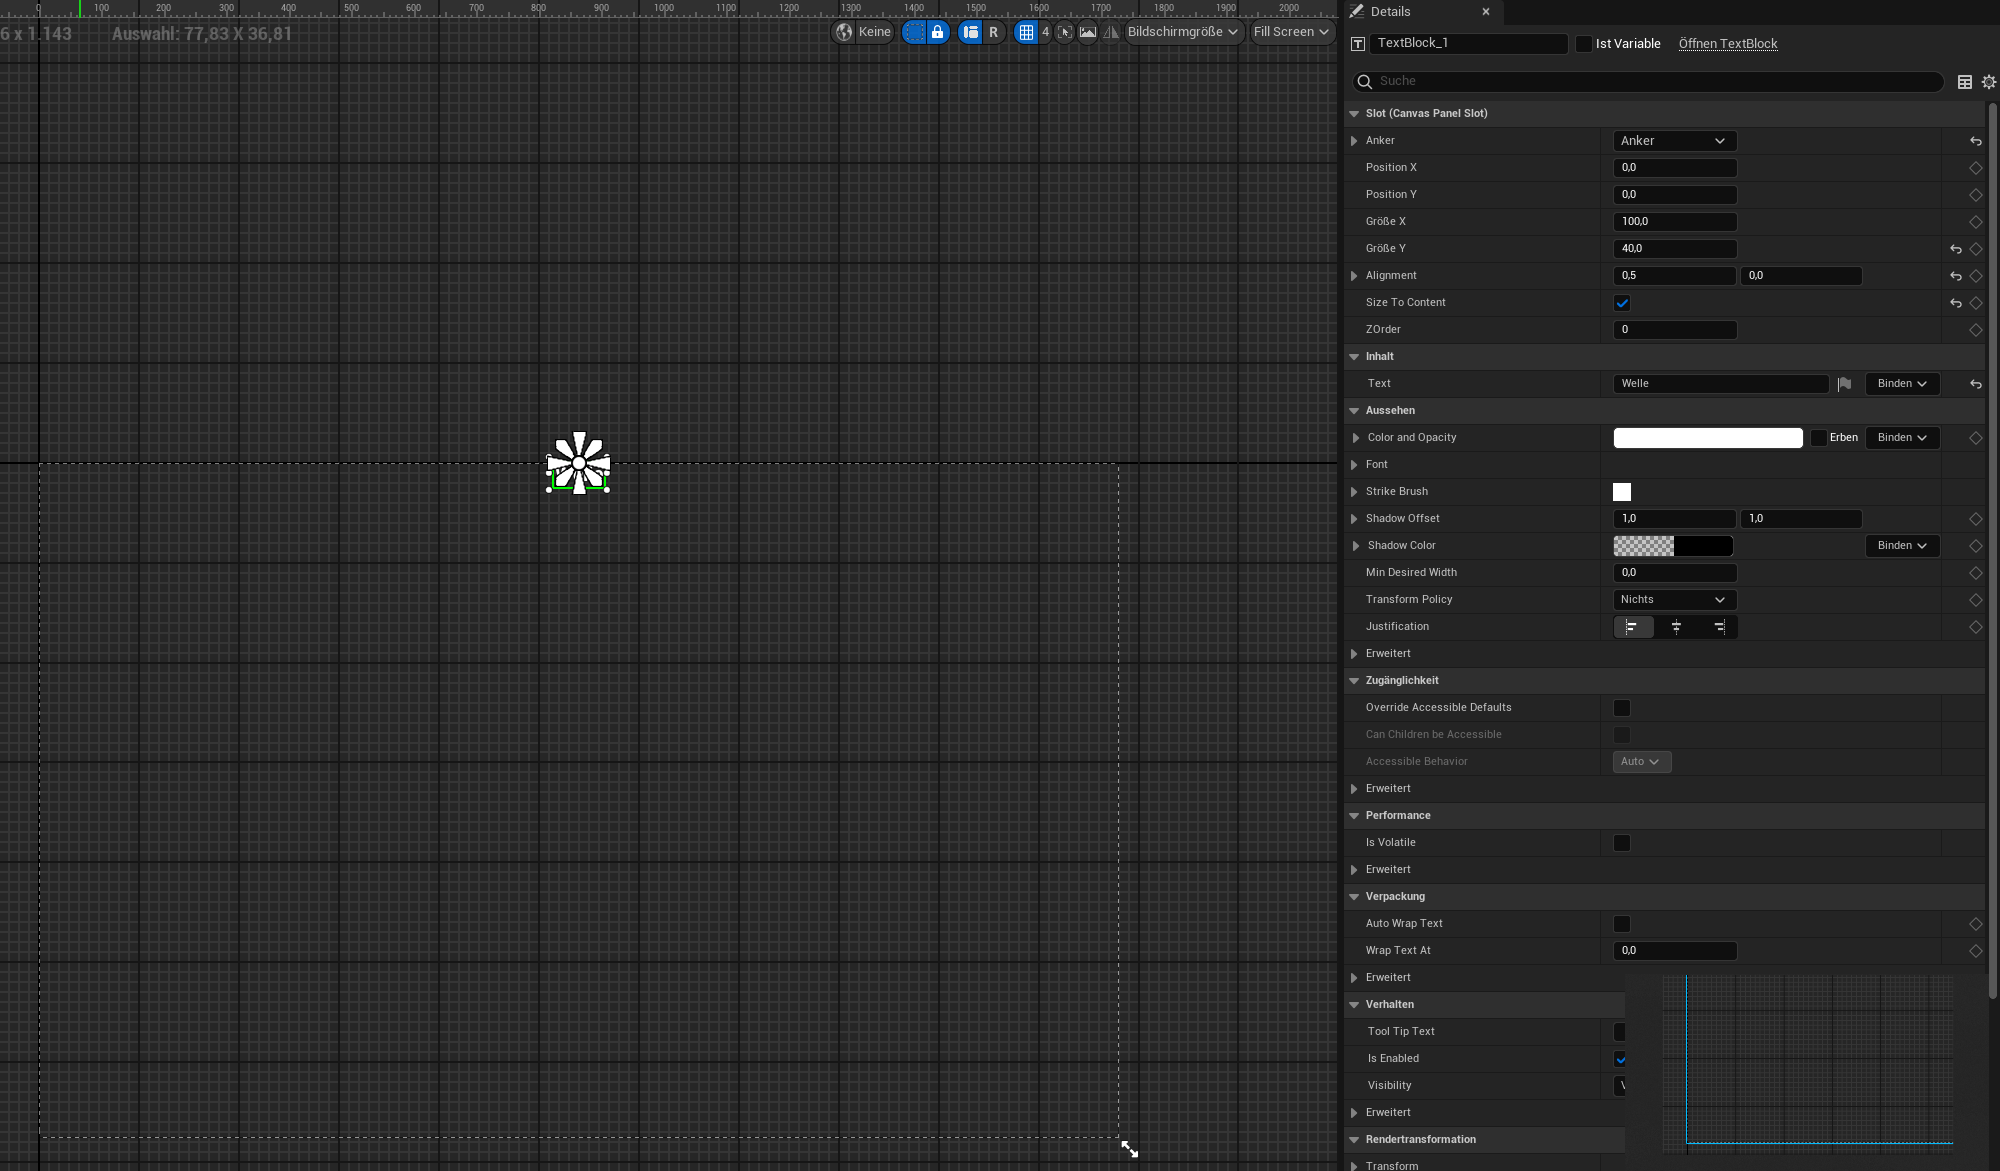
Task: Toggle widget outlines dashed-square icon
Action: coord(914,32)
